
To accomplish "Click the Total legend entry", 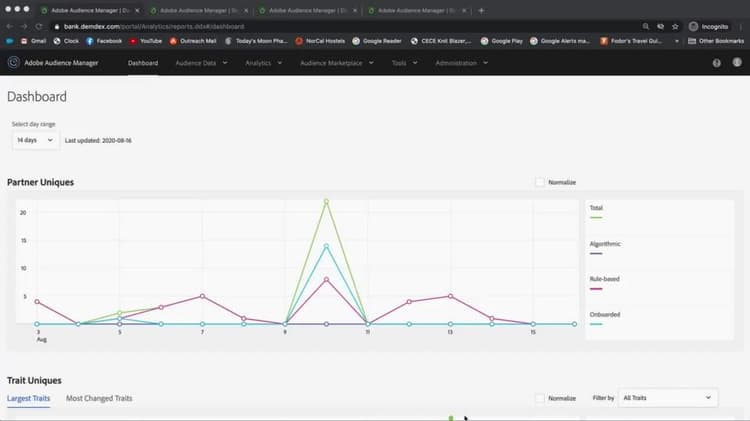I will (596, 212).
